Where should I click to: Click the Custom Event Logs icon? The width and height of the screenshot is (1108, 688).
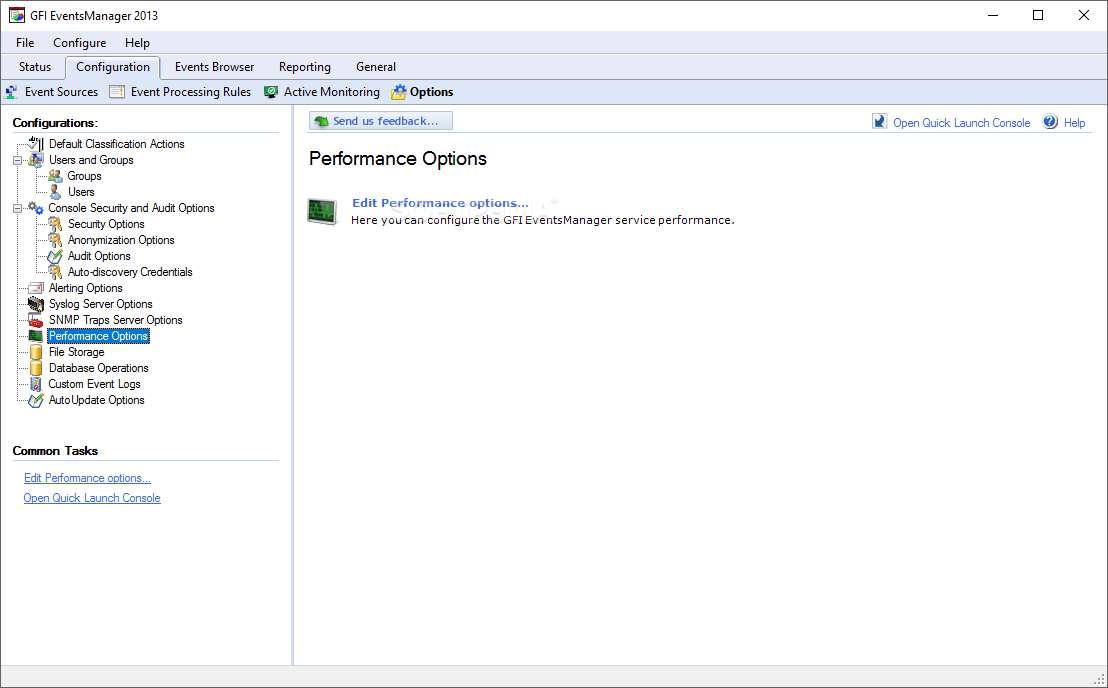[x=35, y=384]
